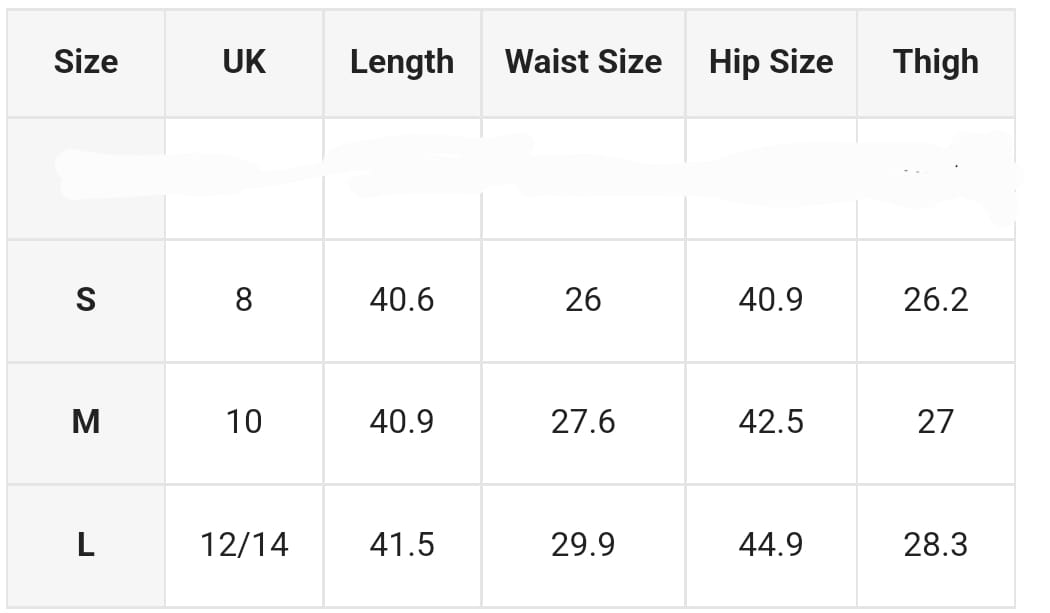Click the Waist Size header cell

click(583, 62)
